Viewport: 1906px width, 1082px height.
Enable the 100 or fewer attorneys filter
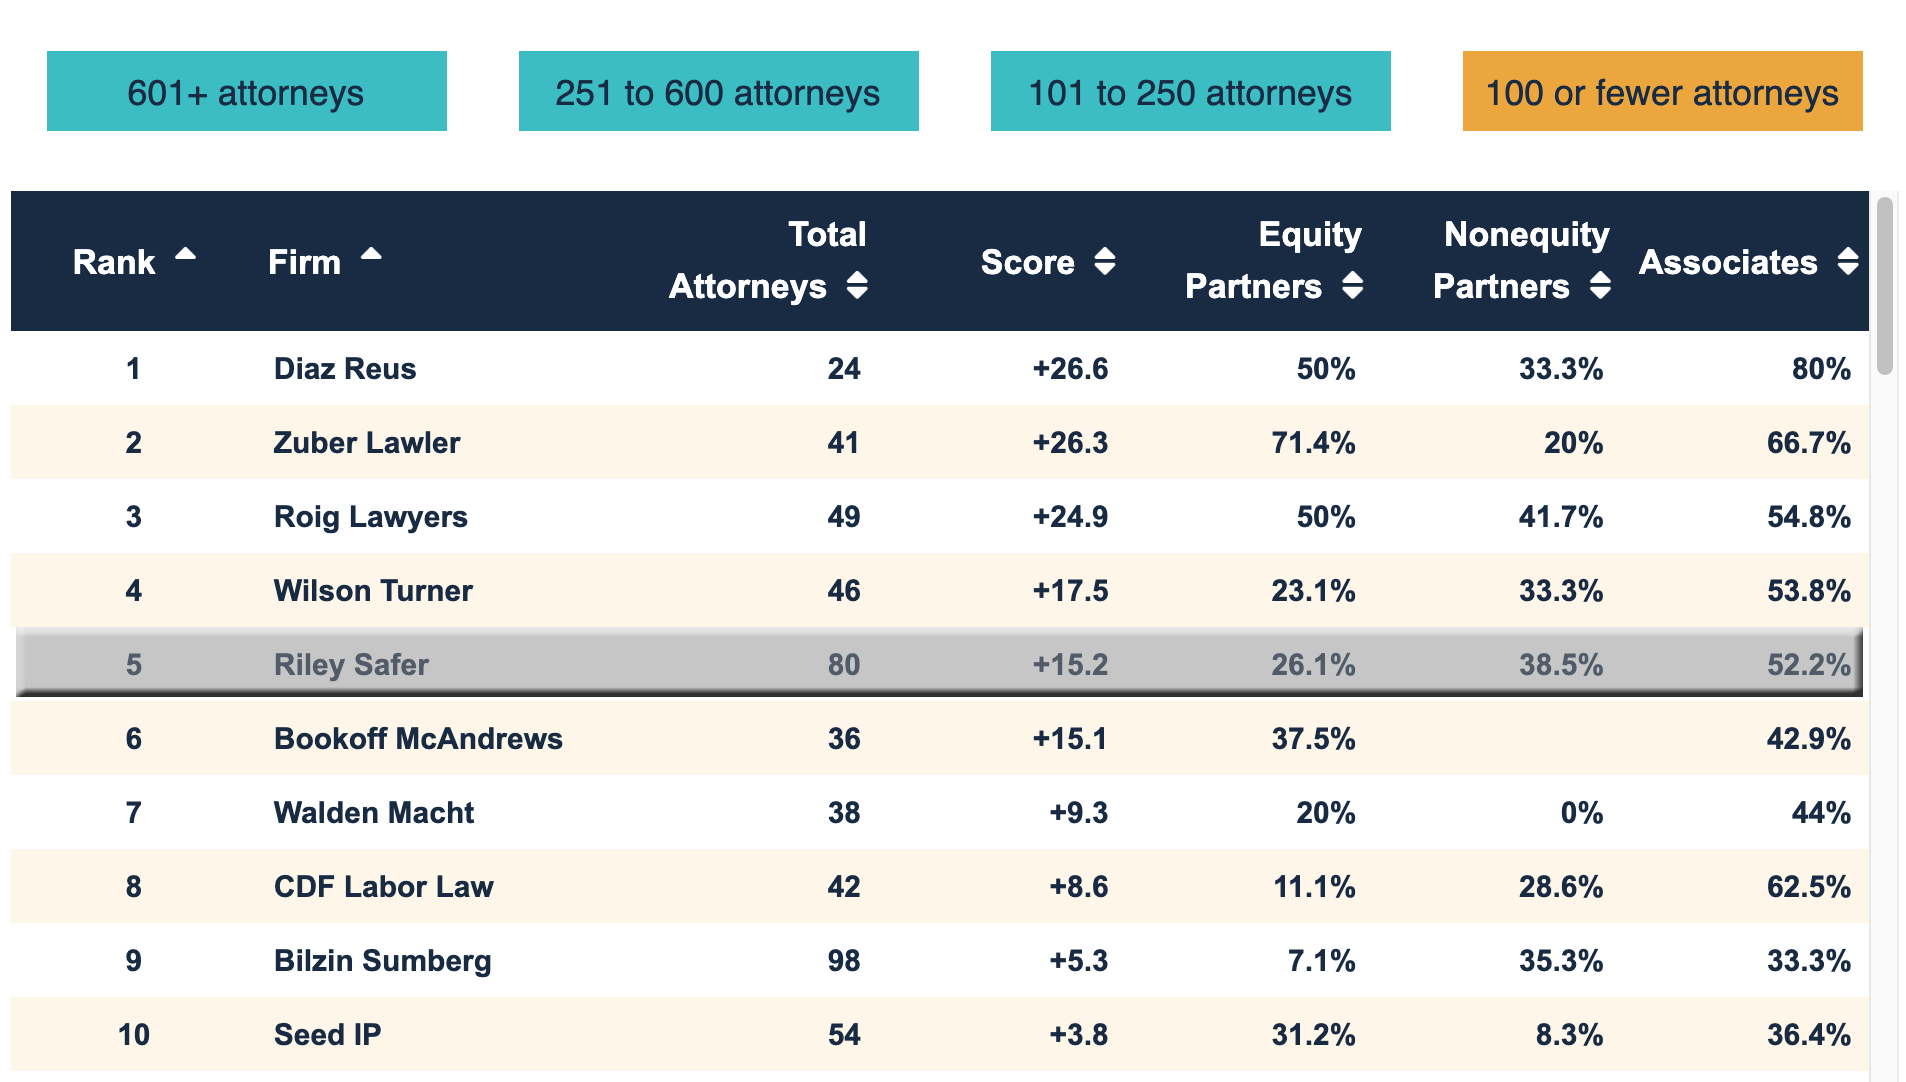pos(1661,91)
